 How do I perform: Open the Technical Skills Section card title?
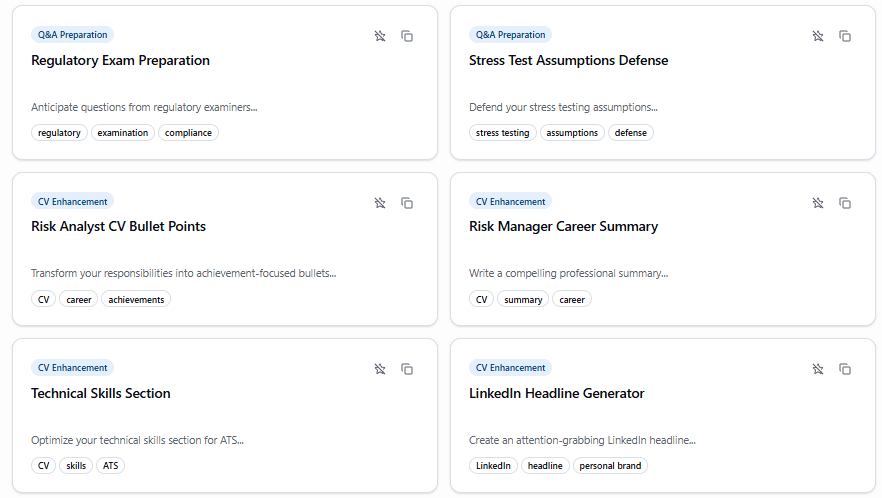(101, 394)
